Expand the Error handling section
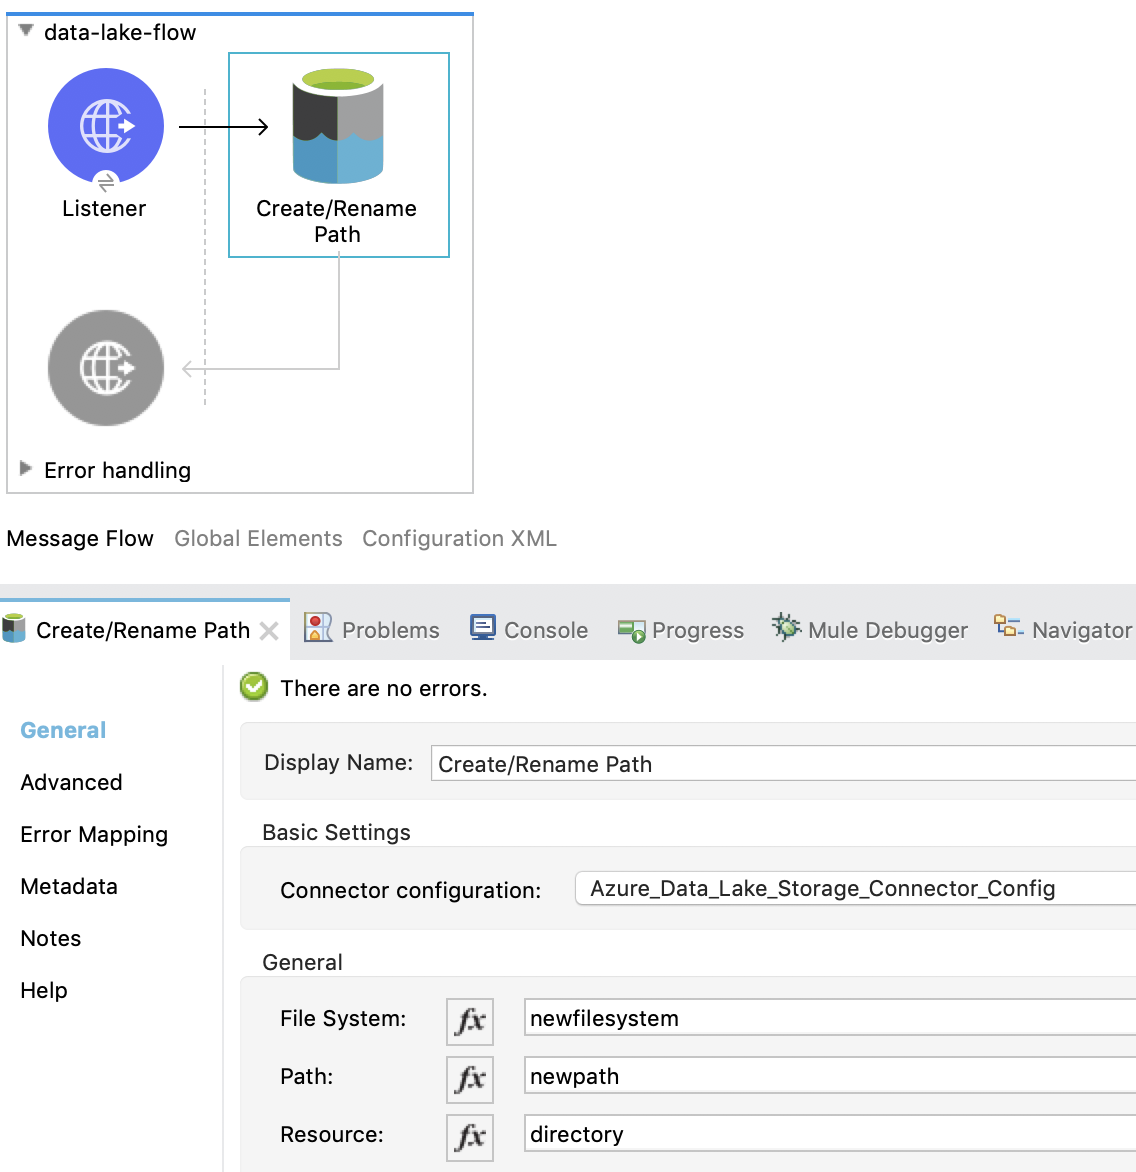The width and height of the screenshot is (1136, 1172). point(25,469)
